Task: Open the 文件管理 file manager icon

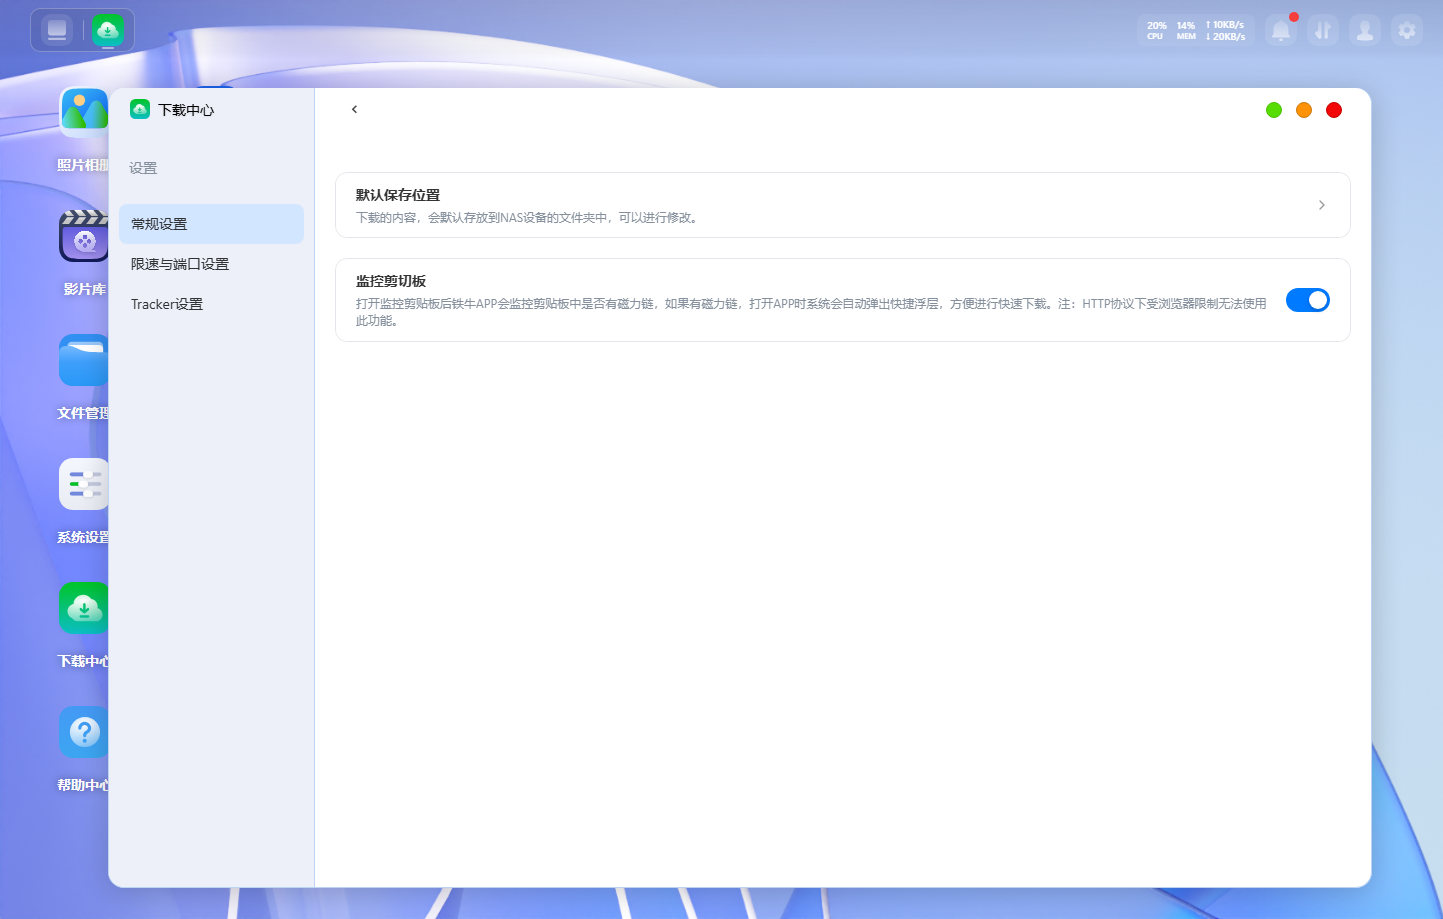Action: [84, 360]
